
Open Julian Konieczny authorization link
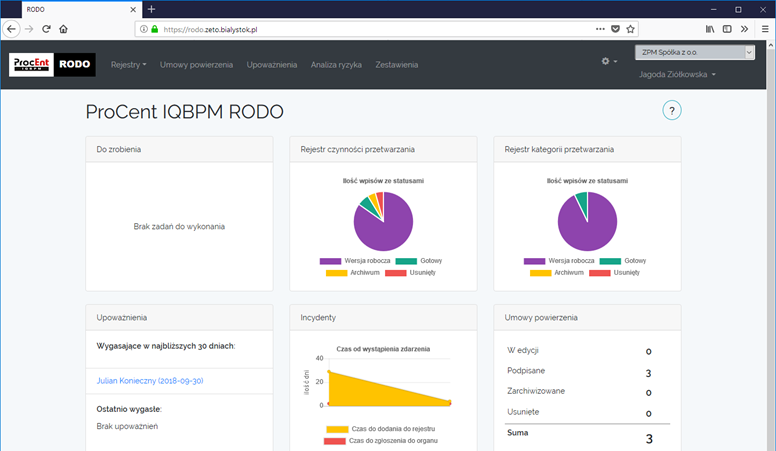[150, 381]
